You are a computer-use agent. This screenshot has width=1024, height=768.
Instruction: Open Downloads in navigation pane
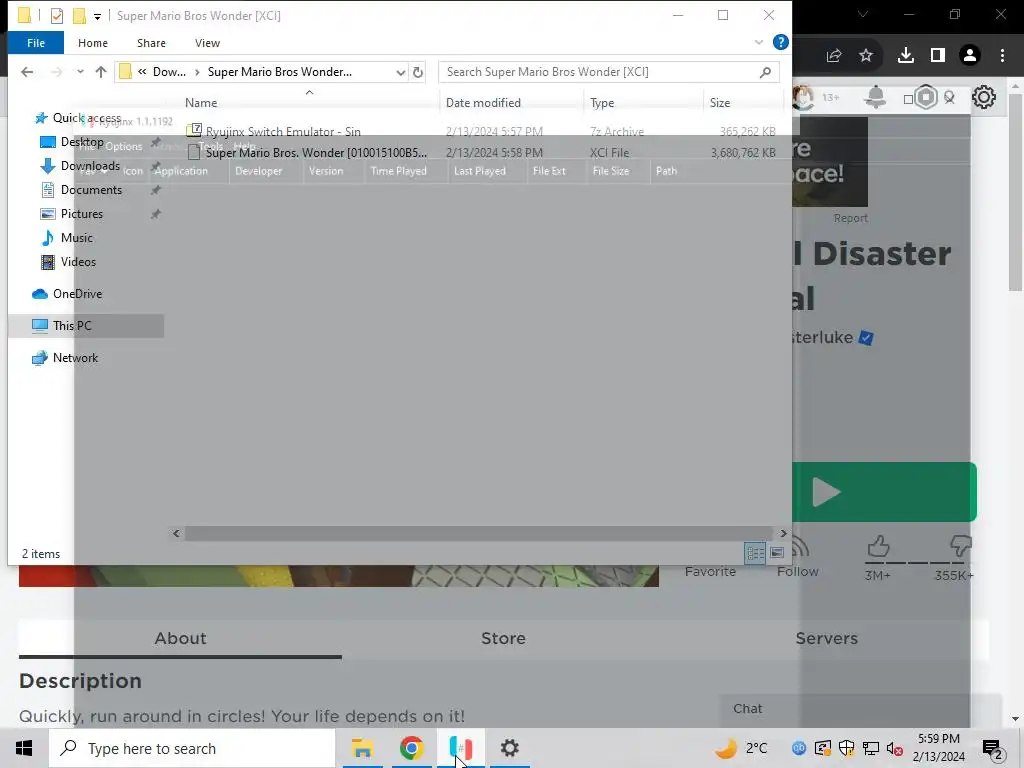(x=90, y=166)
